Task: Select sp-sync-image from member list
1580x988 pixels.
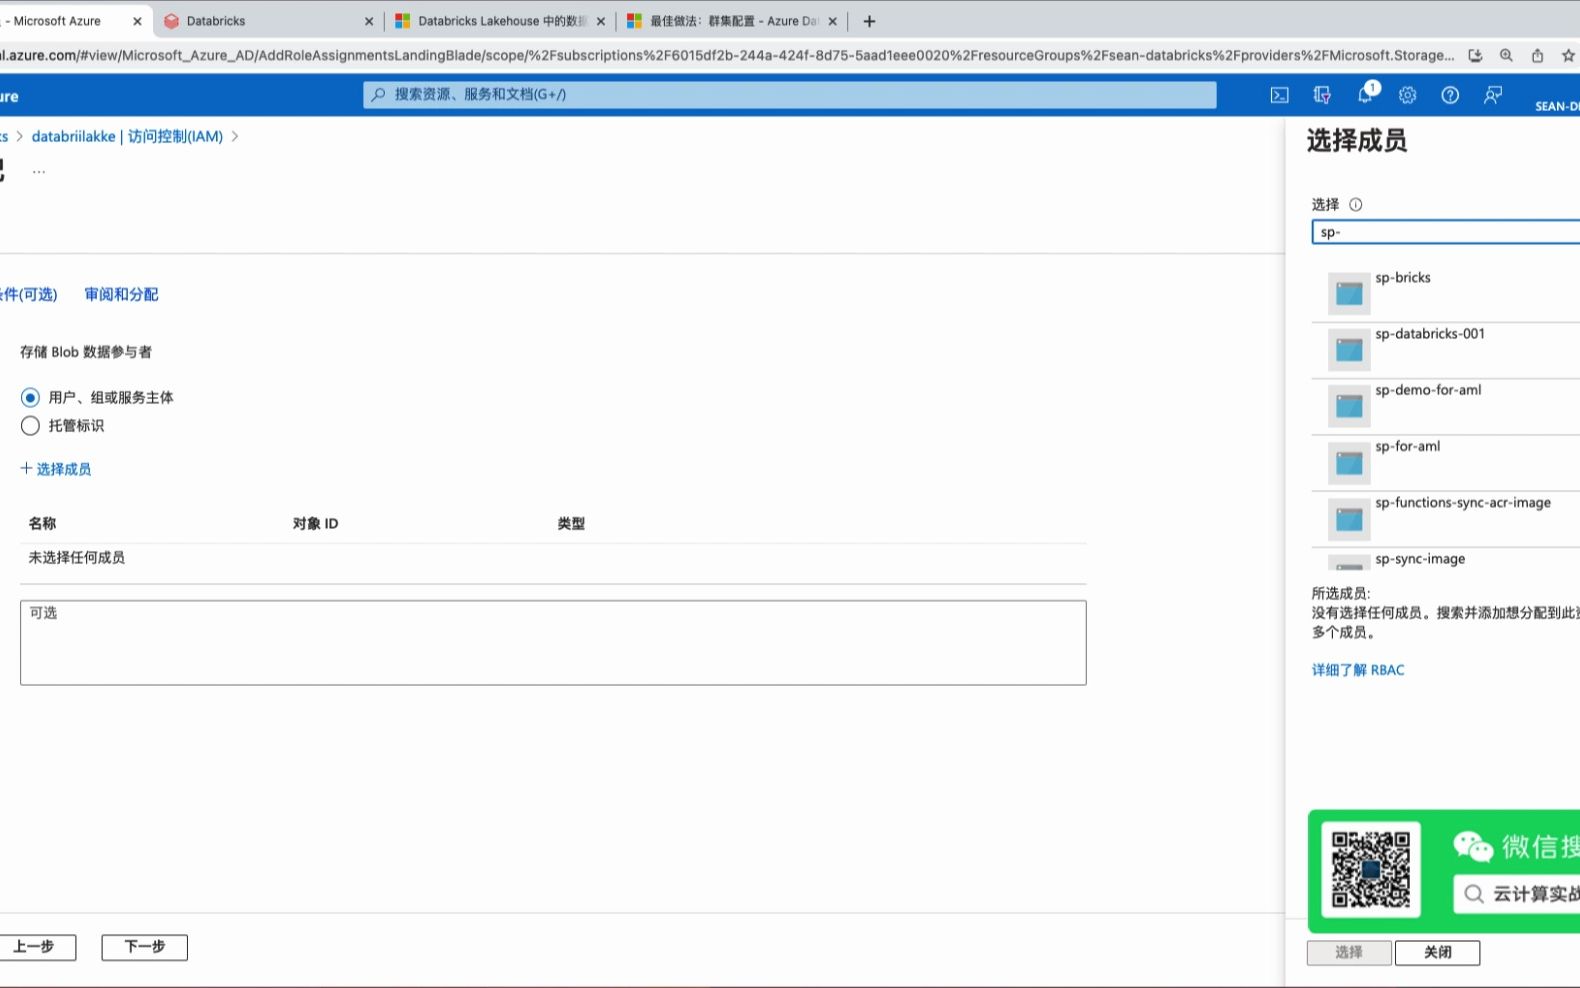Action: pos(1446,559)
